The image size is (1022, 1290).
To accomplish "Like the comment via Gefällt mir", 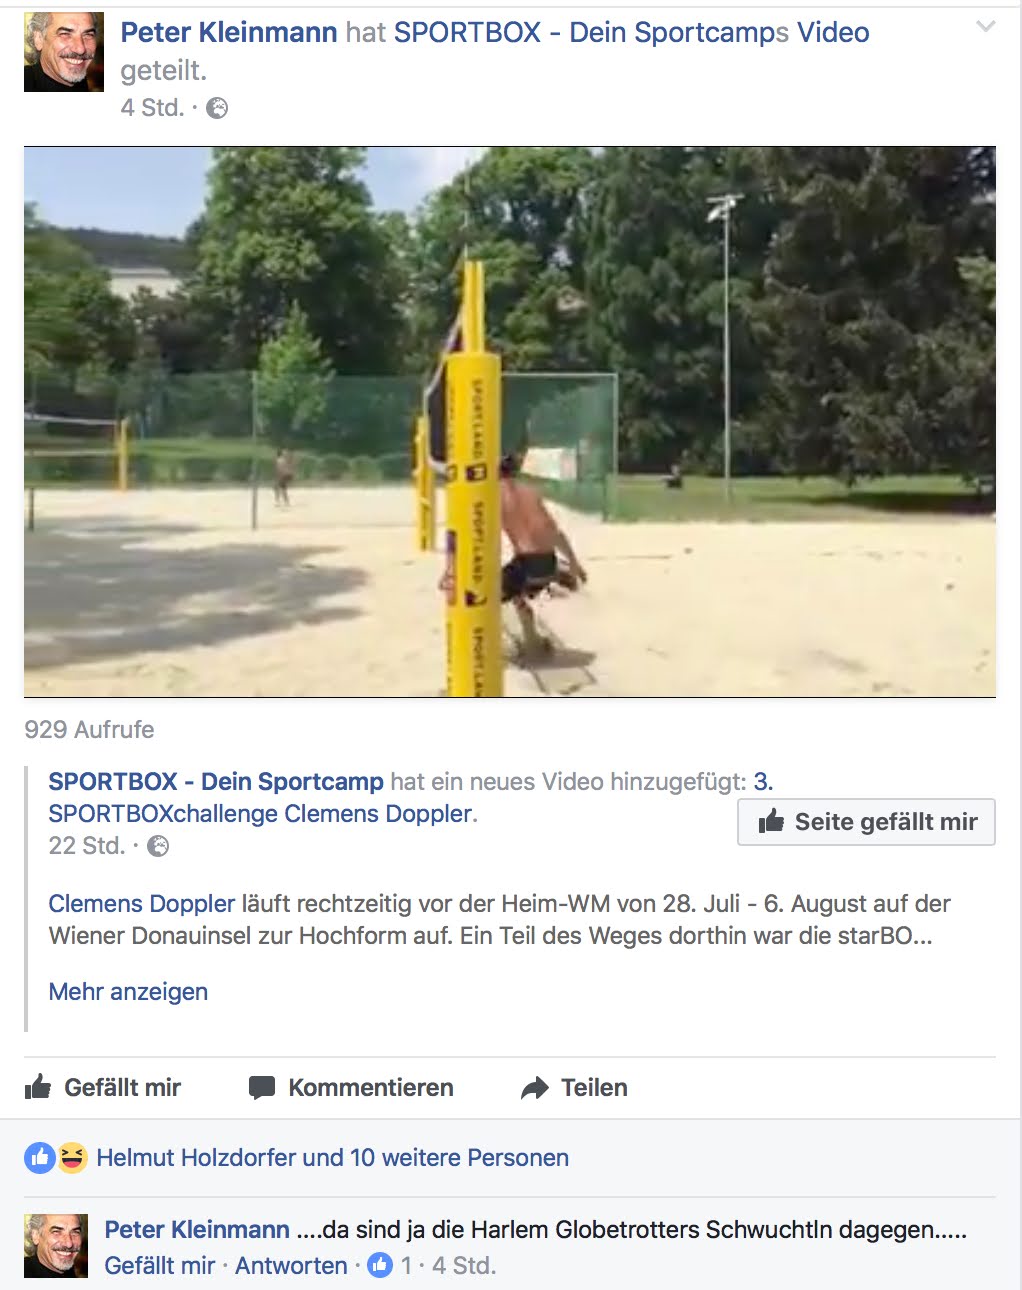I will point(160,1265).
